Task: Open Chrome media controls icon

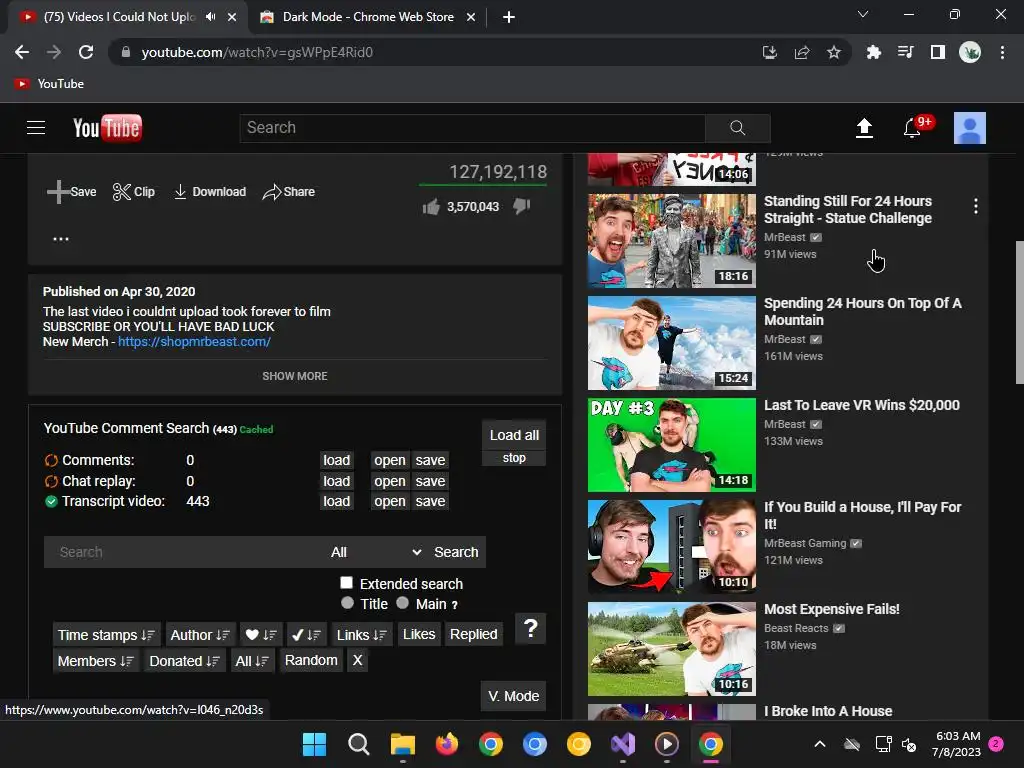Action: (906, 52)
